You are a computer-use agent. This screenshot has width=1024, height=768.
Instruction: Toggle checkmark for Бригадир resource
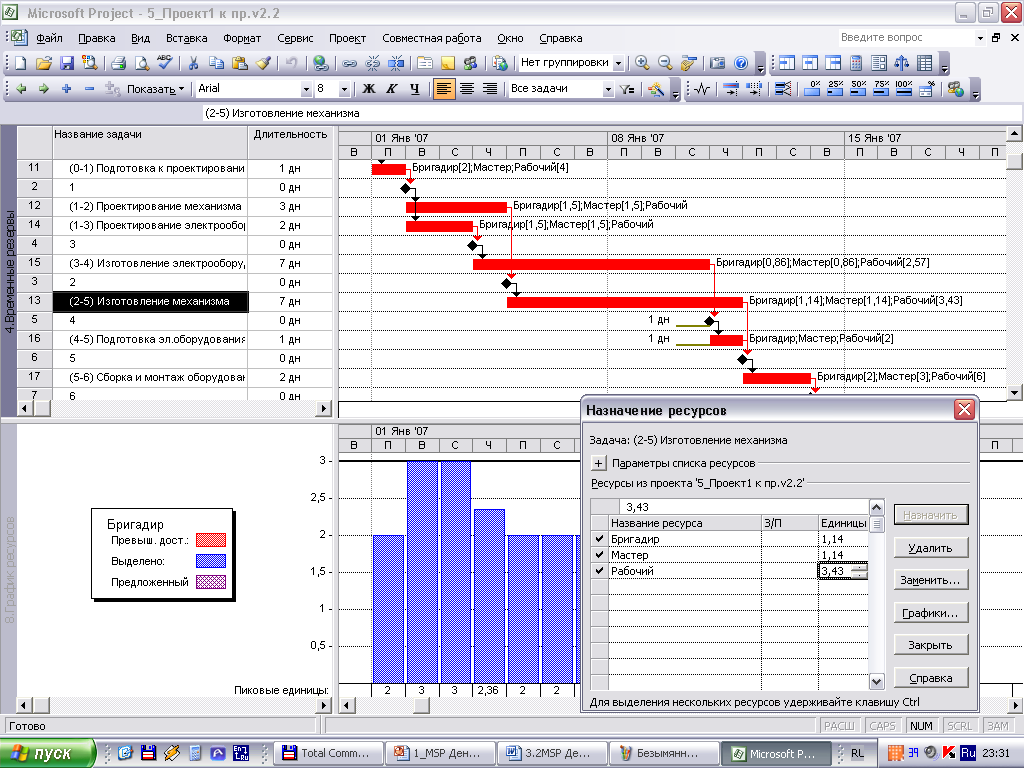(600, 539)
